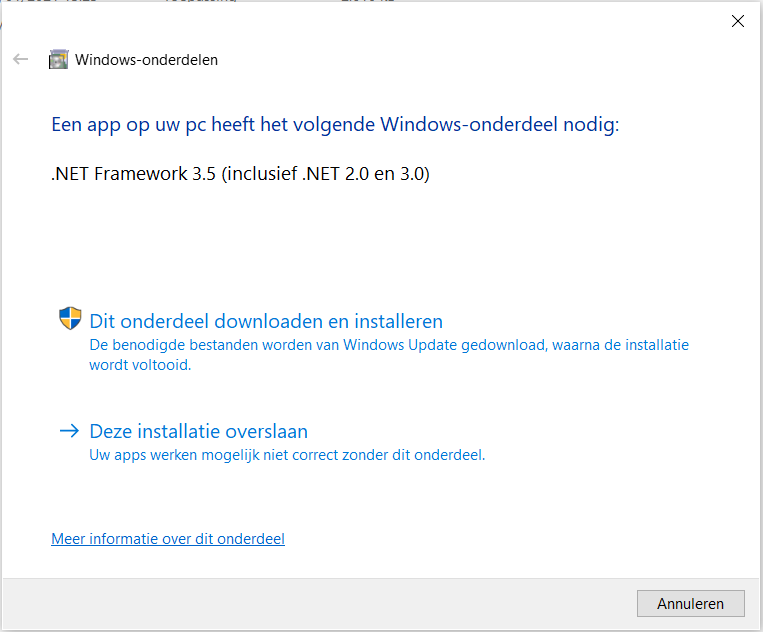763x632 pixels.
Task: Click the Windows-onderdeel nodig part of the heading
Action: [x=499, y=125]
